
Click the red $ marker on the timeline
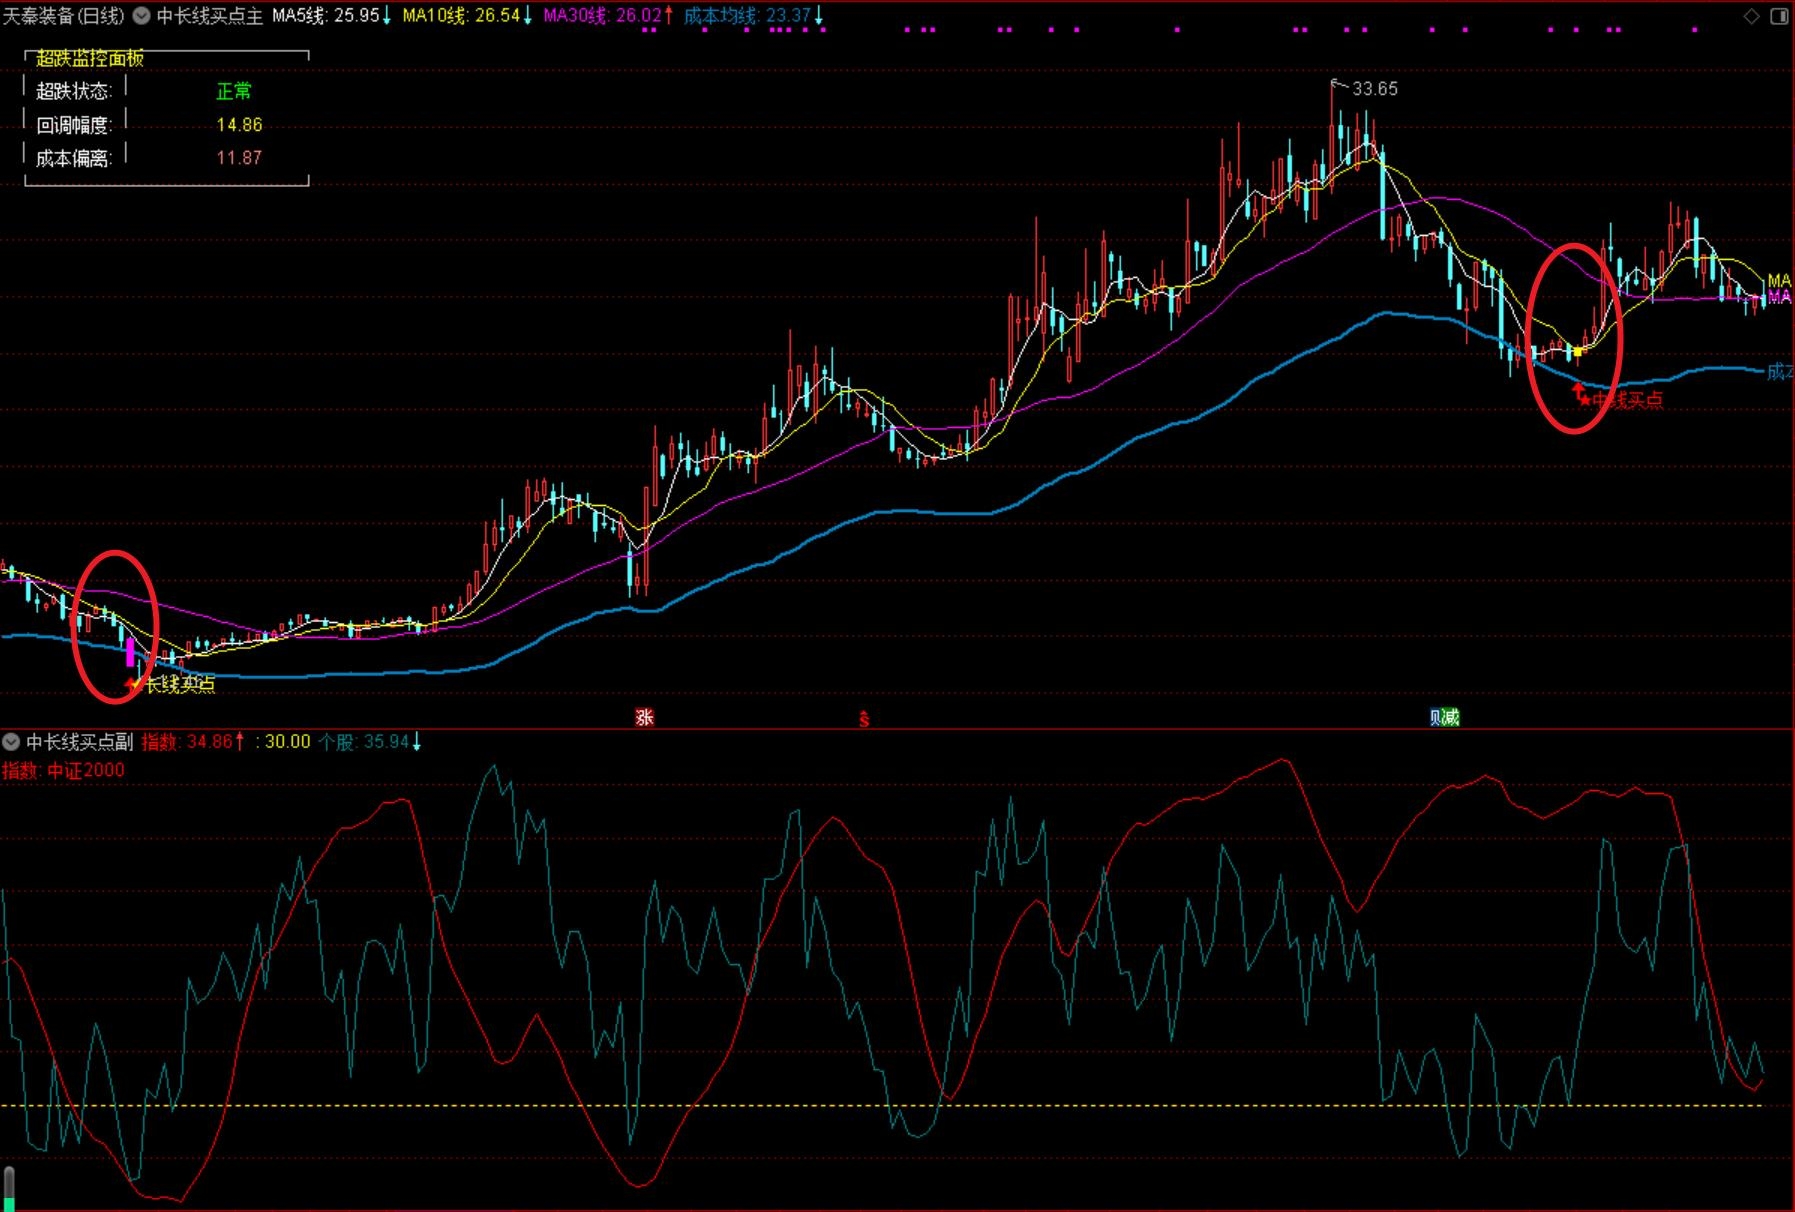point(864,717)
